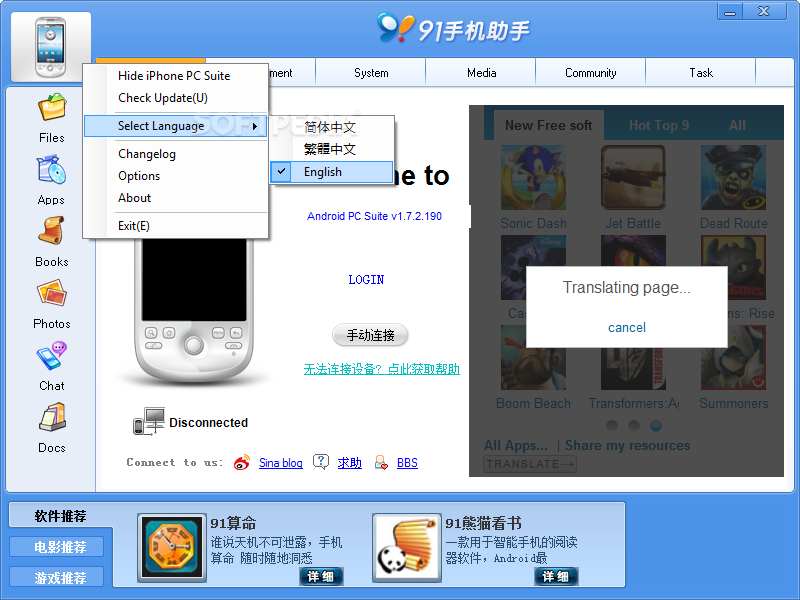Switch to the System tab

click(x=371, y=72)
